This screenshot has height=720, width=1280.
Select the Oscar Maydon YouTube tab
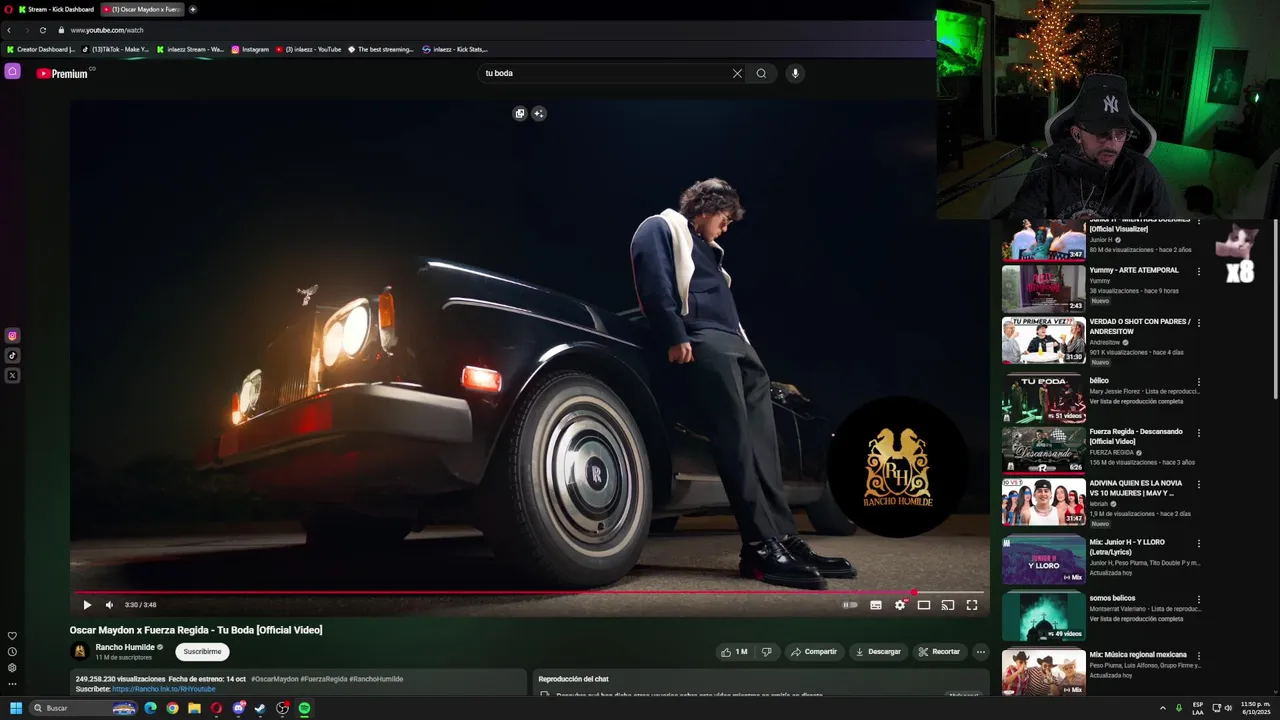click(x=143, y=9)
